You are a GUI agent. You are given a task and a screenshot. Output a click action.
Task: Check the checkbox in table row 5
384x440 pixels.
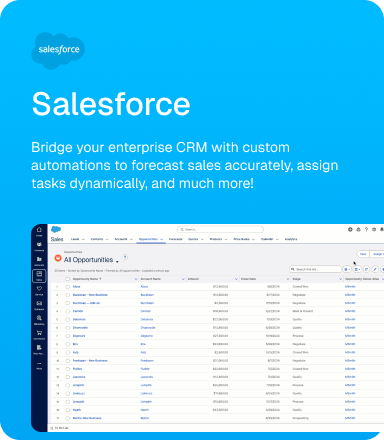pyautogui.click(x=67, y=320)
